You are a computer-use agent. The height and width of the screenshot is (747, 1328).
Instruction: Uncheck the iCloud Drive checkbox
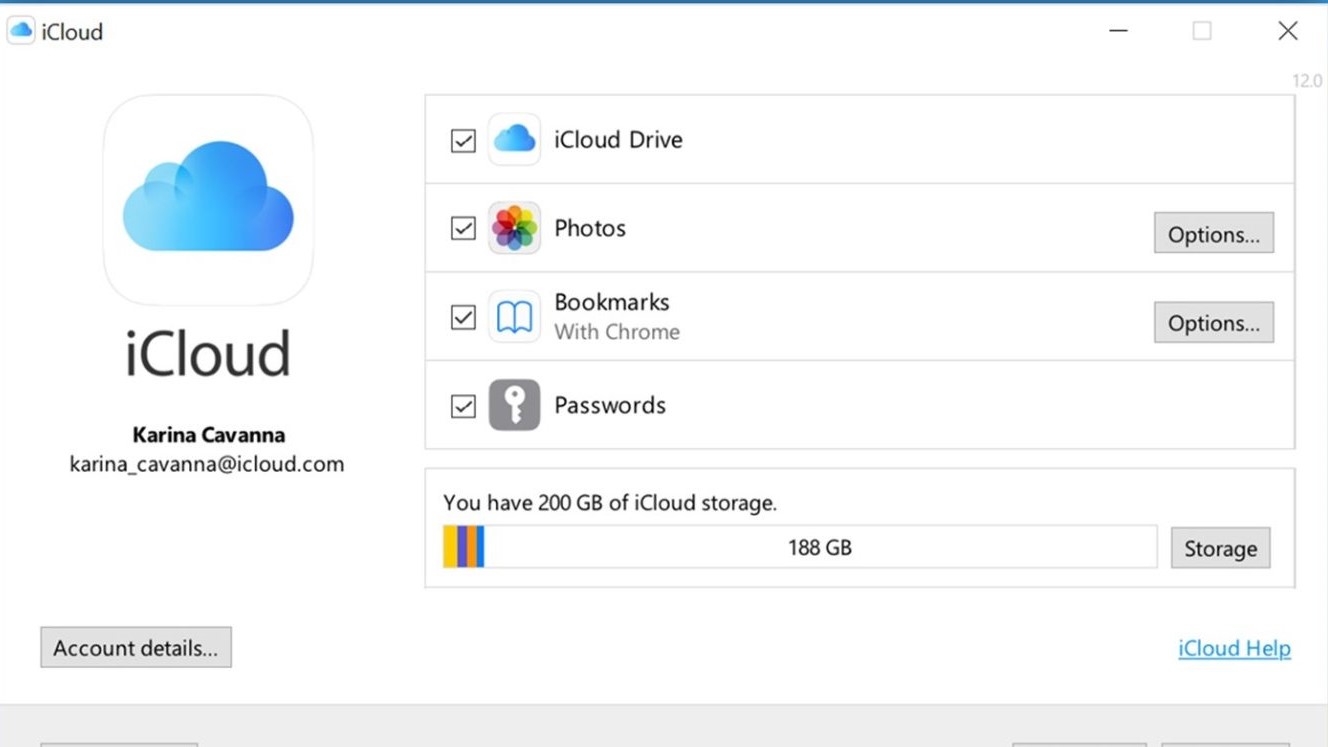click(463, 140)
